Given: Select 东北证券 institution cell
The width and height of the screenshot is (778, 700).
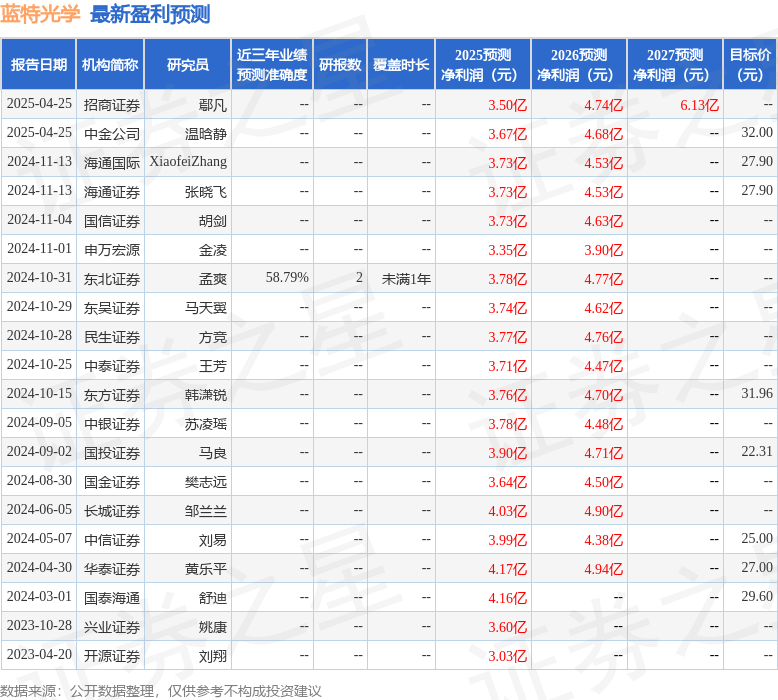Looking at the screenshot, I should pos(112,279).
